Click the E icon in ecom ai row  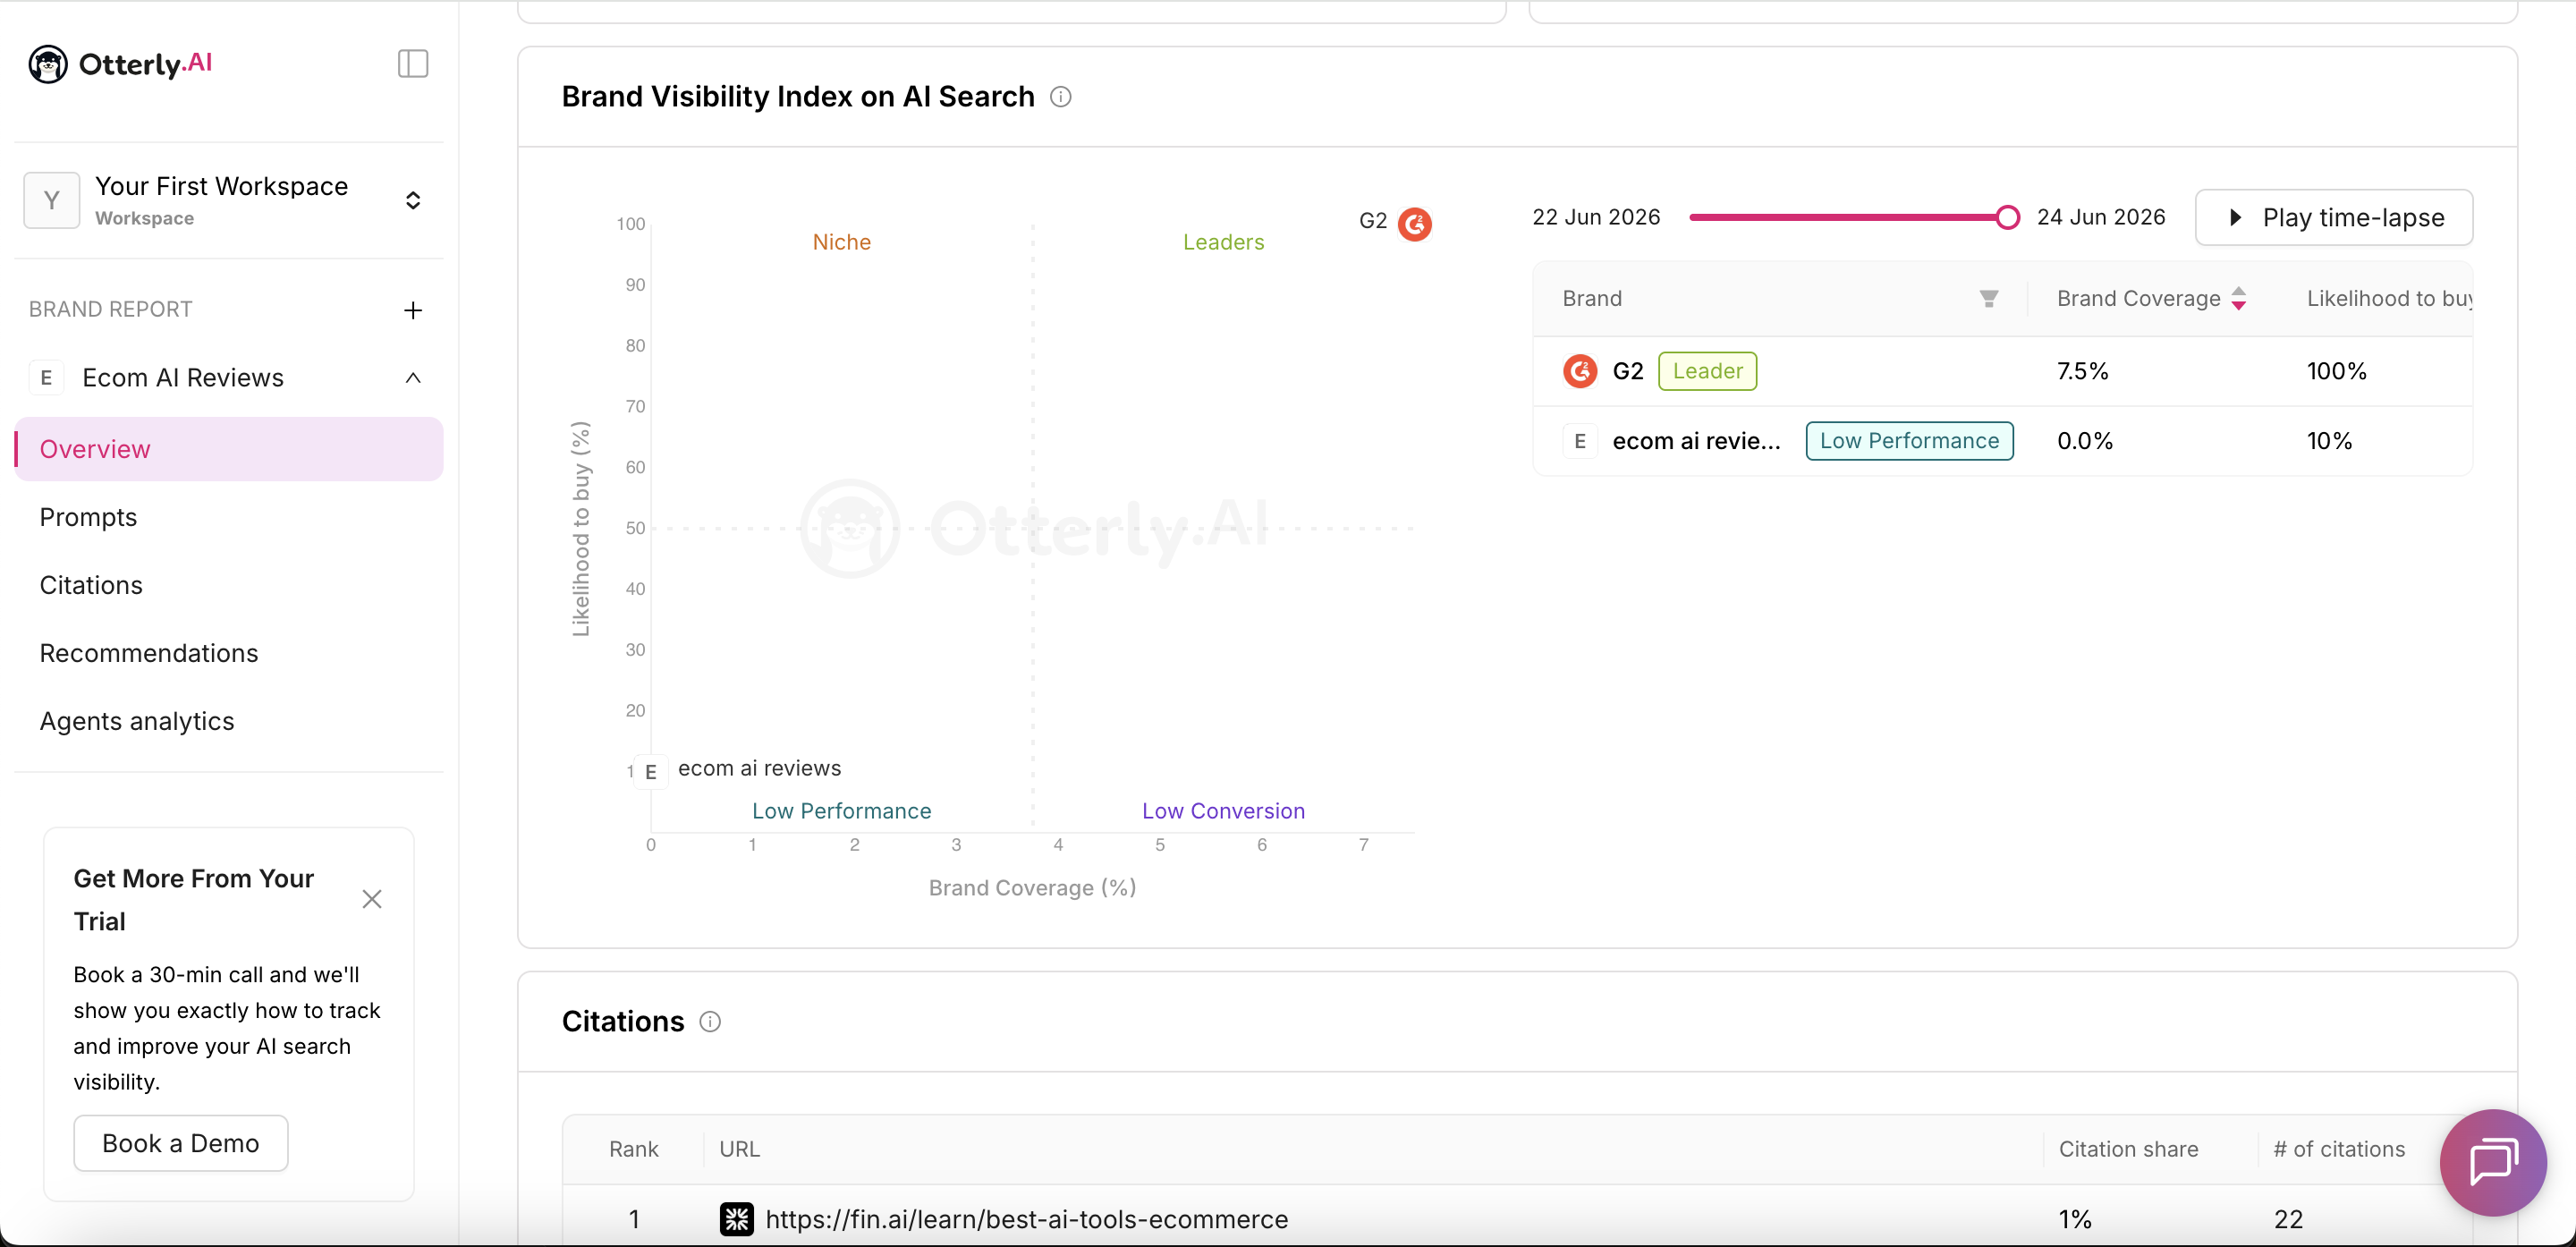coord(1580,441)
